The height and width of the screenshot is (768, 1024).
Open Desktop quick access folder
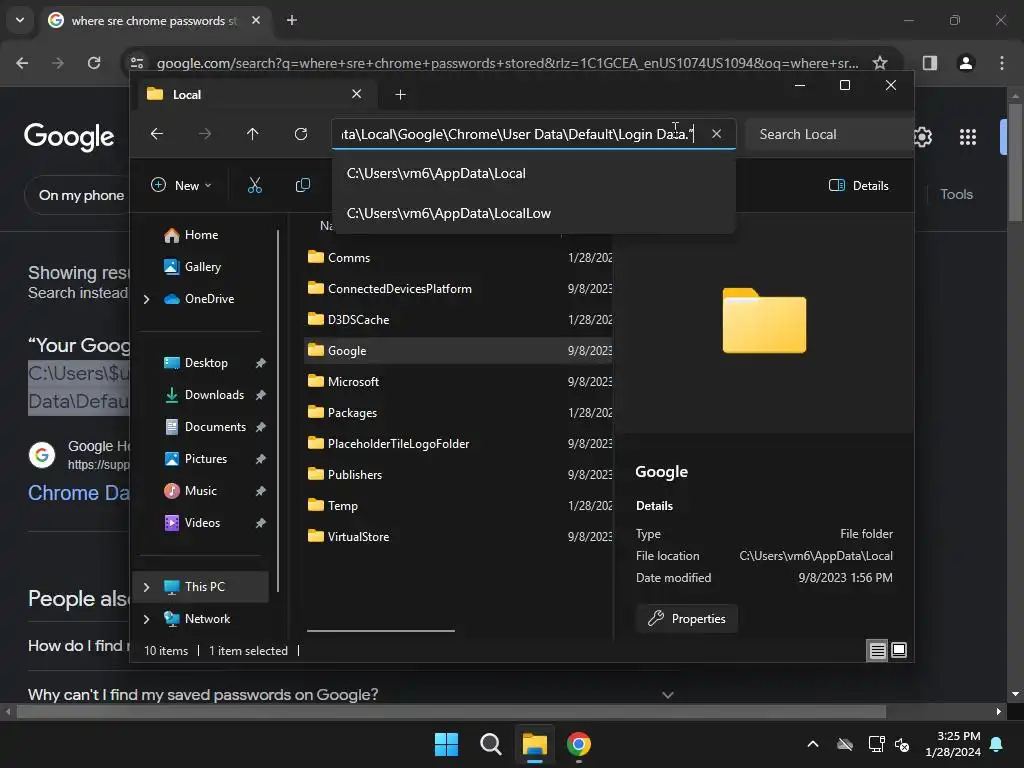pos(206,362)
